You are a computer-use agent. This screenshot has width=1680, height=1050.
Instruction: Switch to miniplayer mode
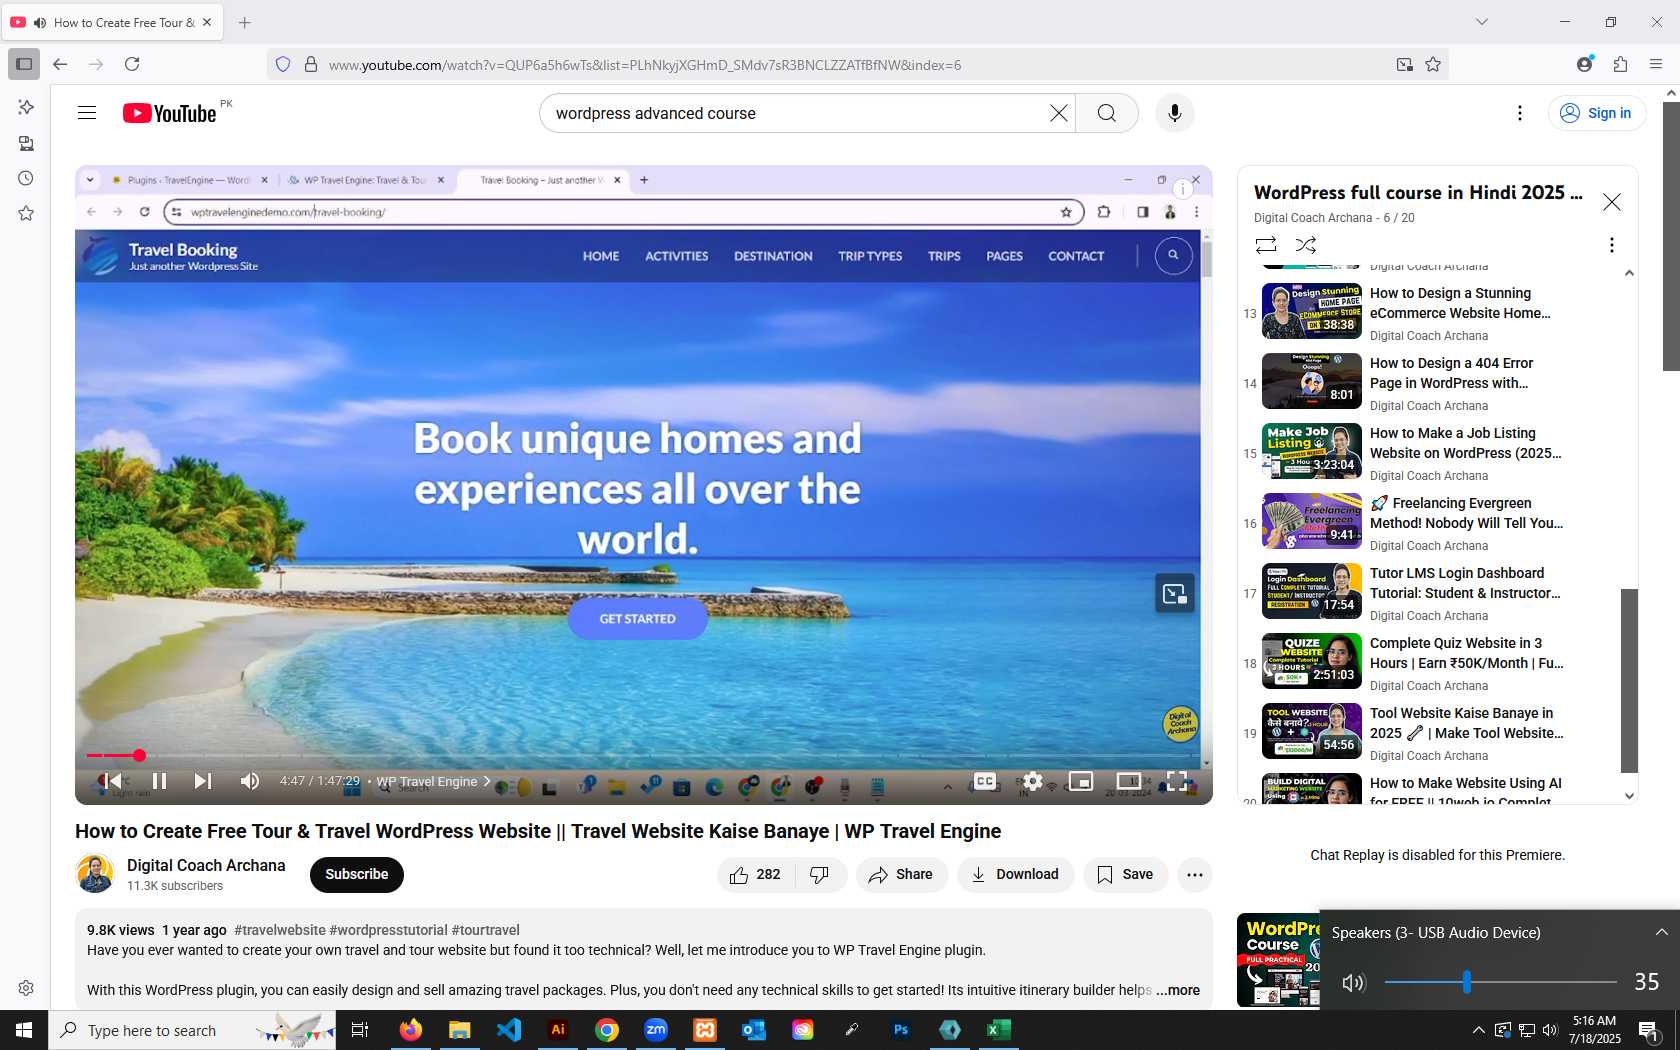[x=1081, y=781]
